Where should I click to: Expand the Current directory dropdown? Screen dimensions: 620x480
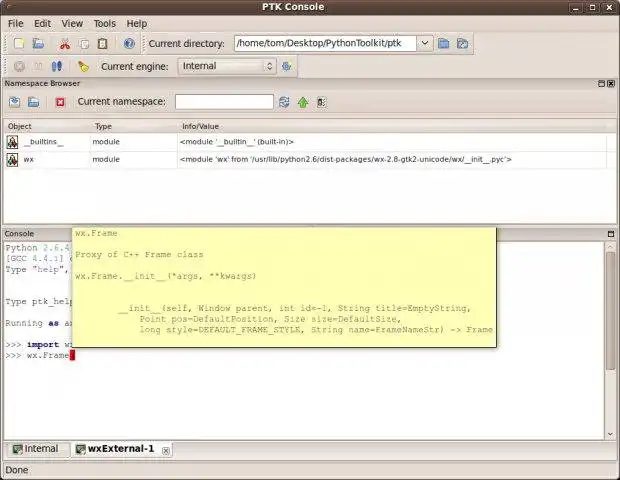(x=425, y=43)
